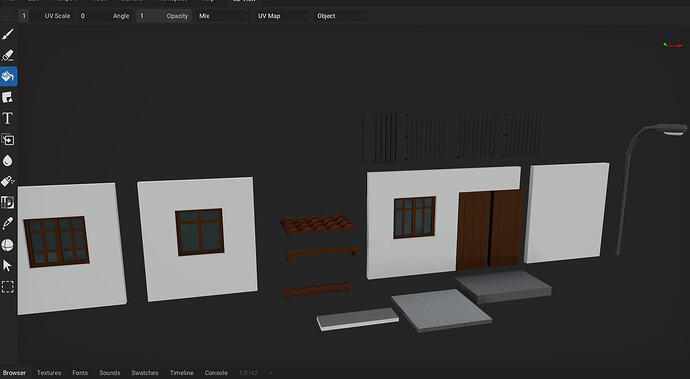Switch to the Swatches tab
The width and height of the screenshot is (690, 379).
coord(145,373)
